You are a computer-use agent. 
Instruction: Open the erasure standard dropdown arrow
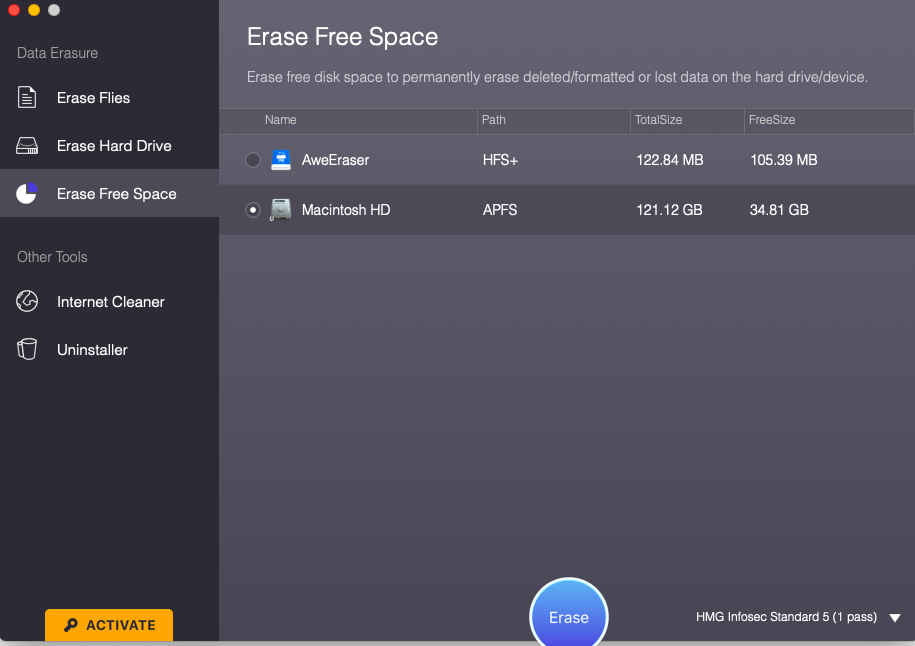pyautogui.click(x=895, y=617)
